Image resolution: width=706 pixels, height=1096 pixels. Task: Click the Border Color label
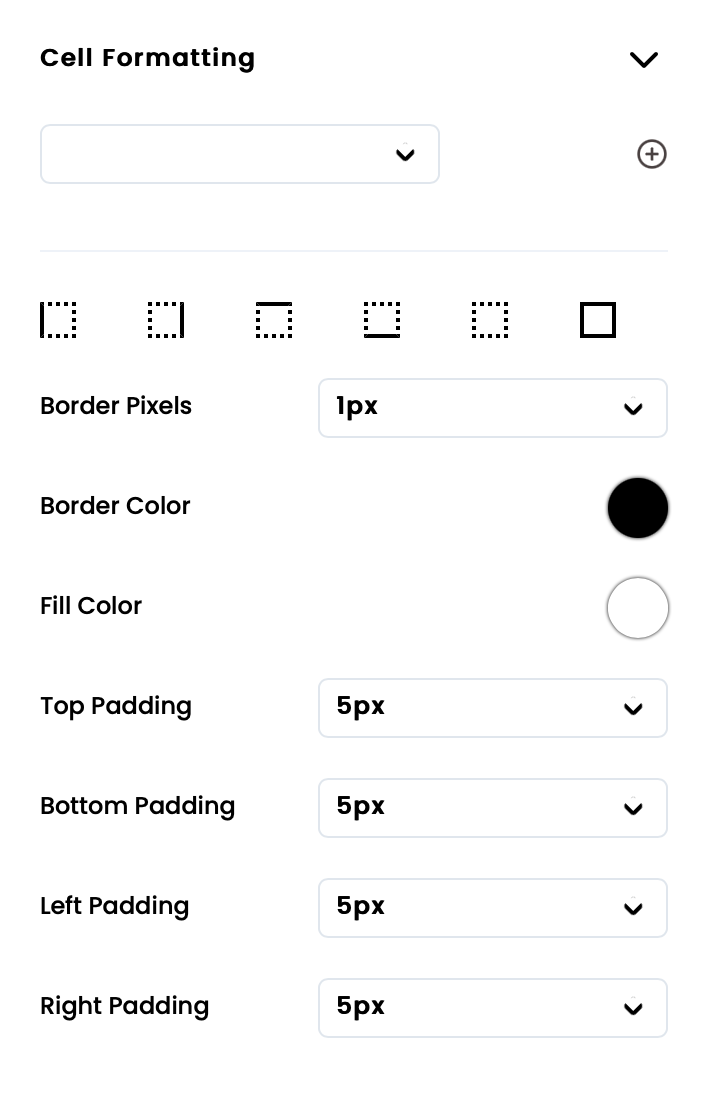[x=115, y=506]
